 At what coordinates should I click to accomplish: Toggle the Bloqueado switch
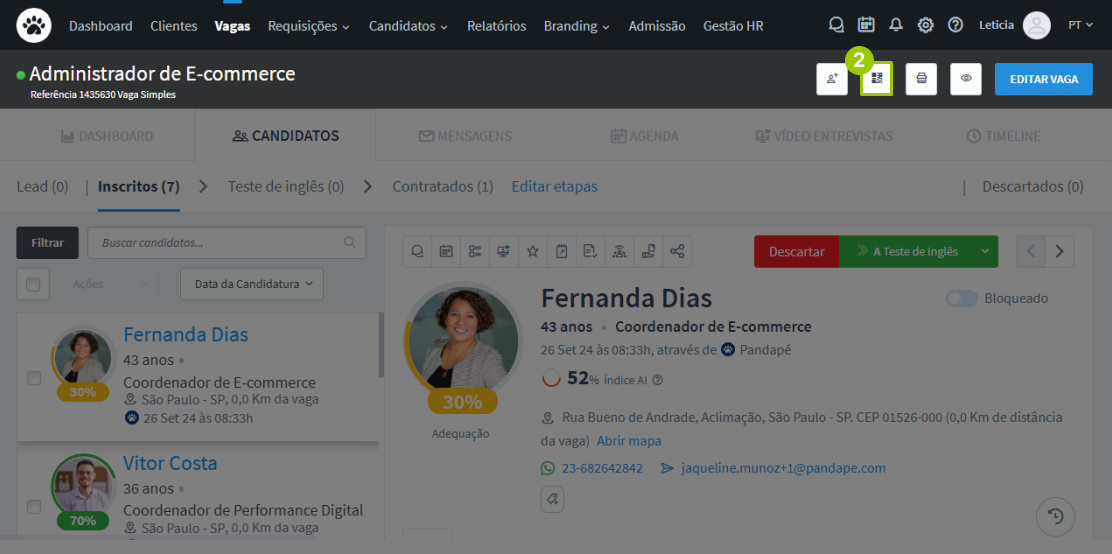[x=962, y=299]
